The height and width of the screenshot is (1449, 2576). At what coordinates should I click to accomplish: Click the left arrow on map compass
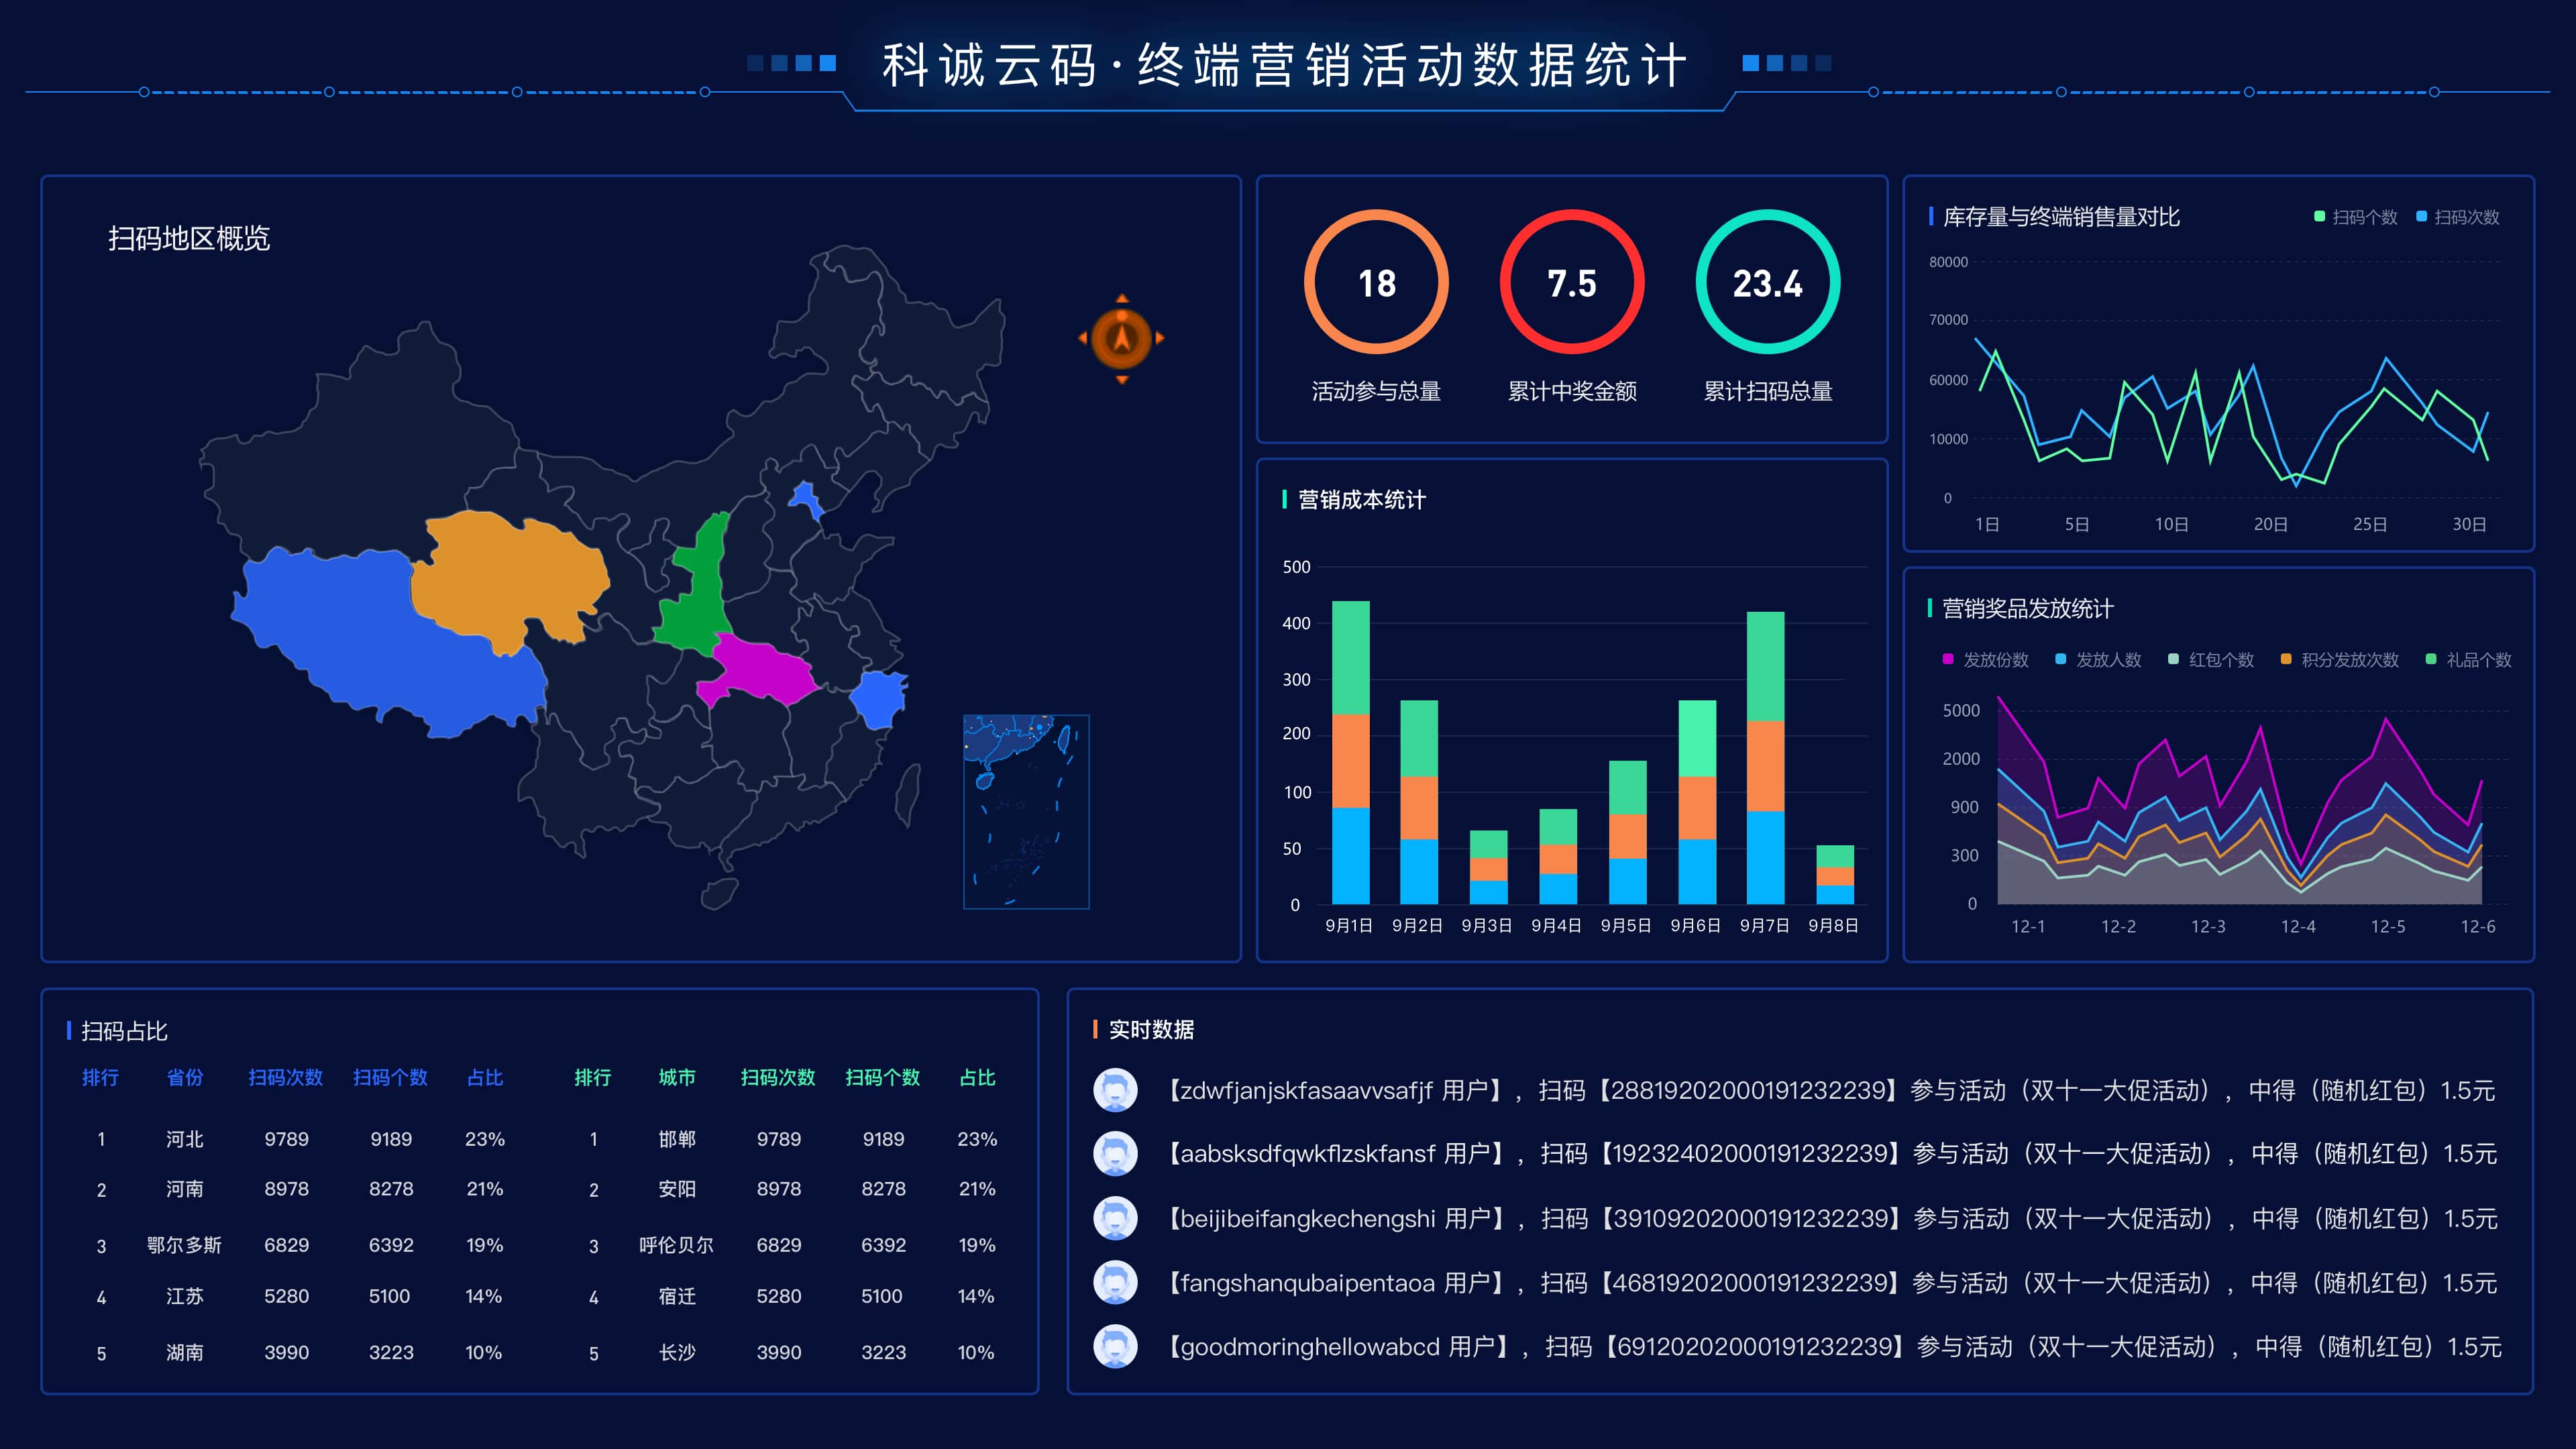(1083, 338)
